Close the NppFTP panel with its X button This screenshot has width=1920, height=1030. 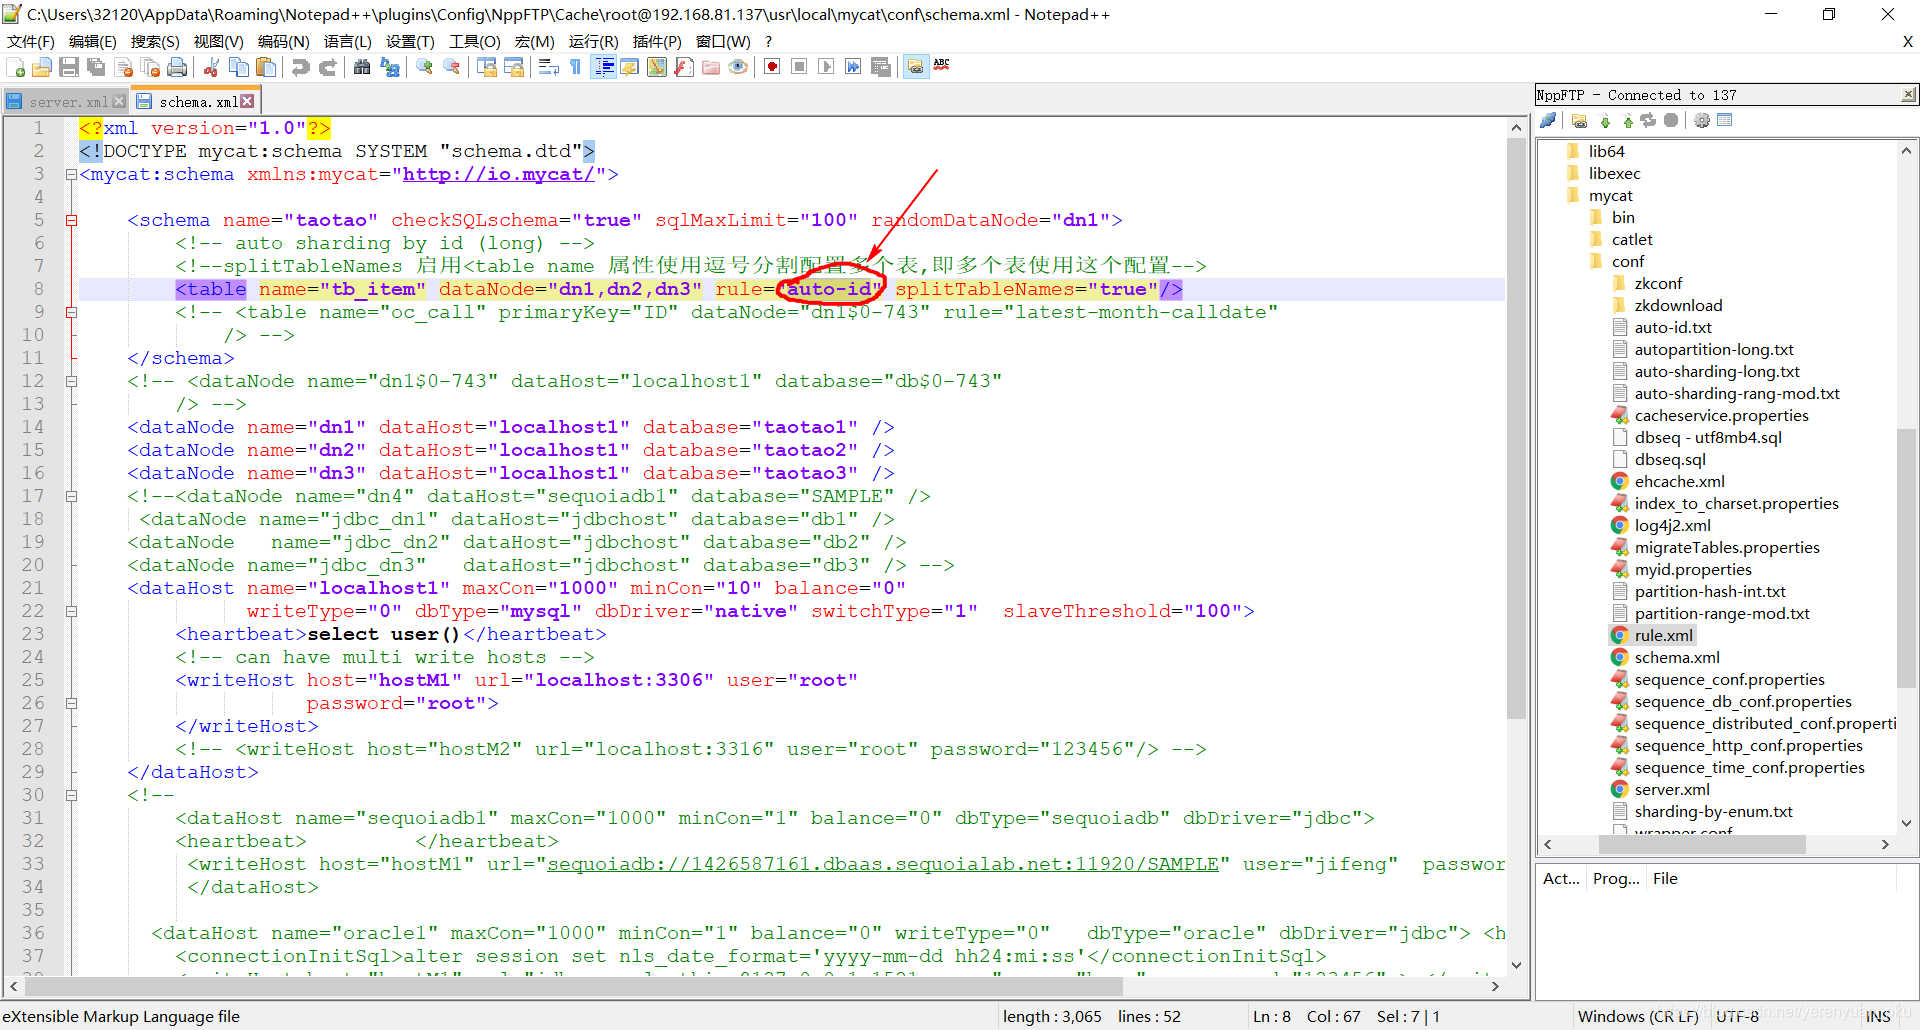click(1908, 94)
